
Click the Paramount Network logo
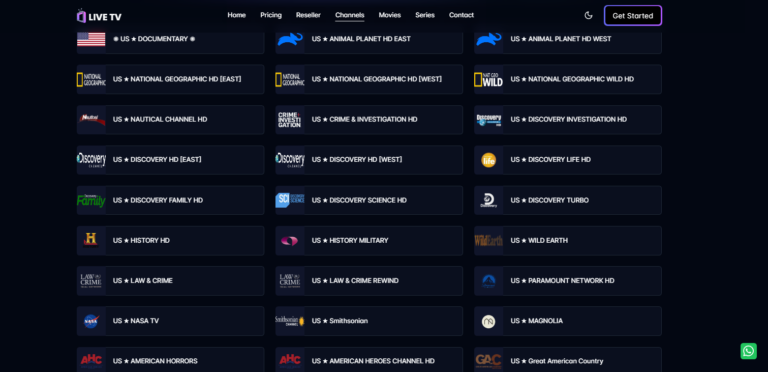[x=488, y=281]
